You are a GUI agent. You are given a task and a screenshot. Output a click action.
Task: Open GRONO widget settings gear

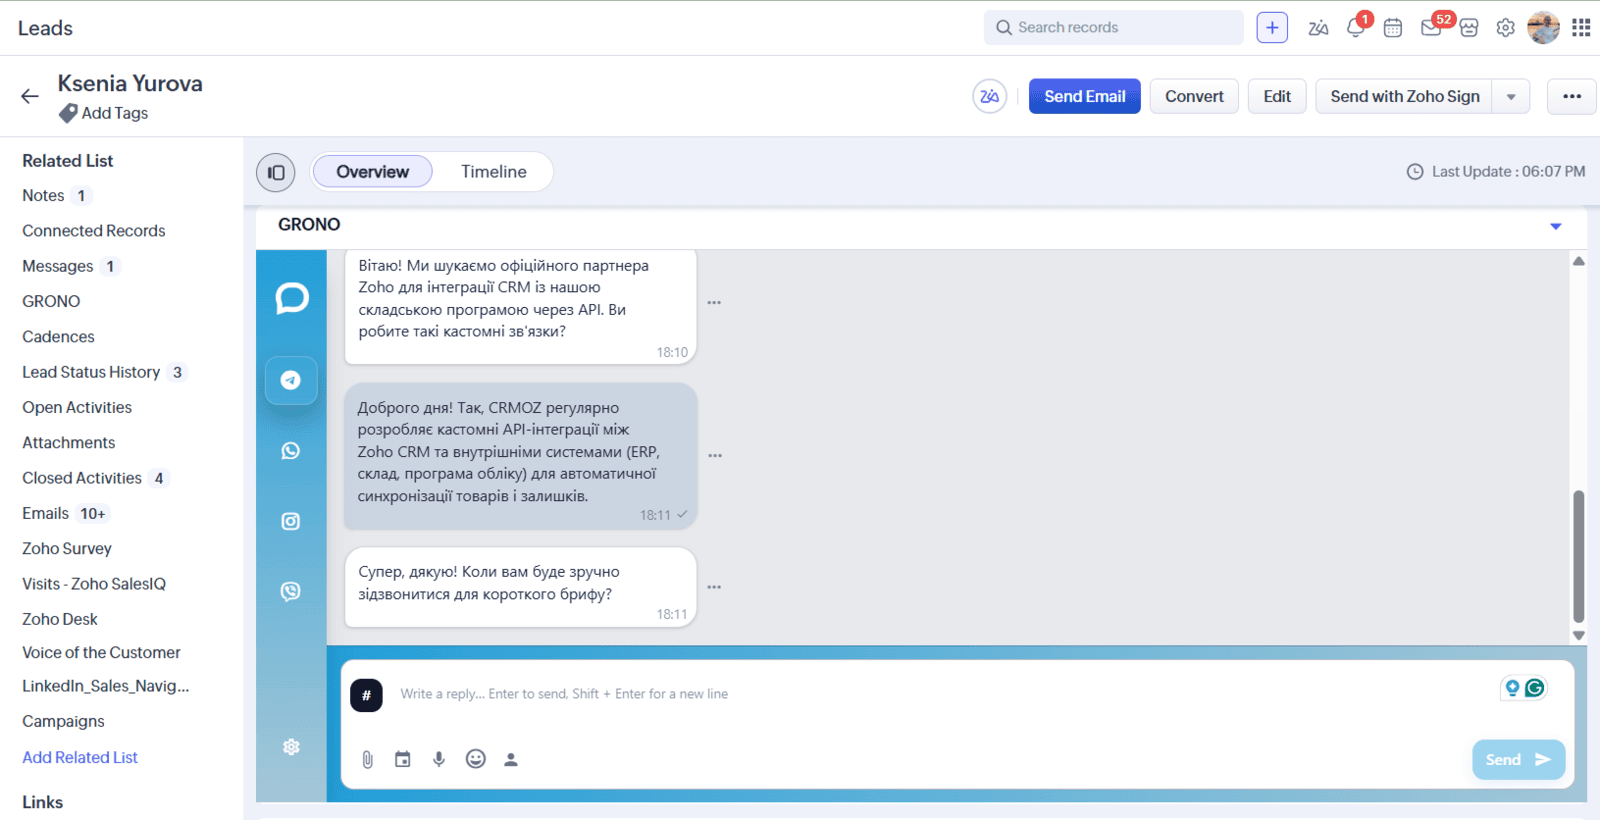pyautogui.click(x=291, y=747)
